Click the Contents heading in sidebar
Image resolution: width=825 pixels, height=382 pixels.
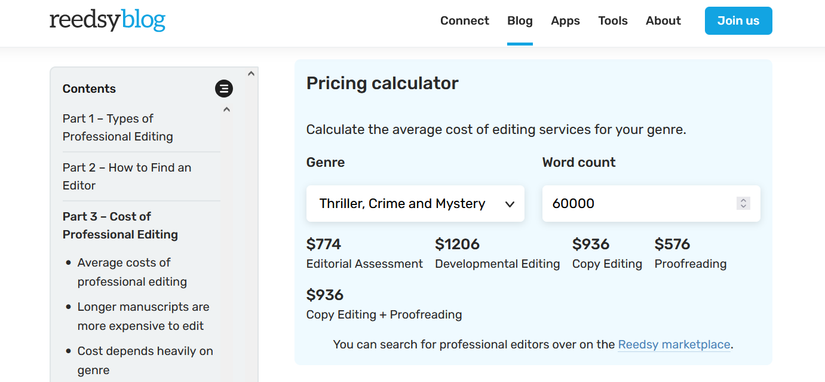[89, 89]
